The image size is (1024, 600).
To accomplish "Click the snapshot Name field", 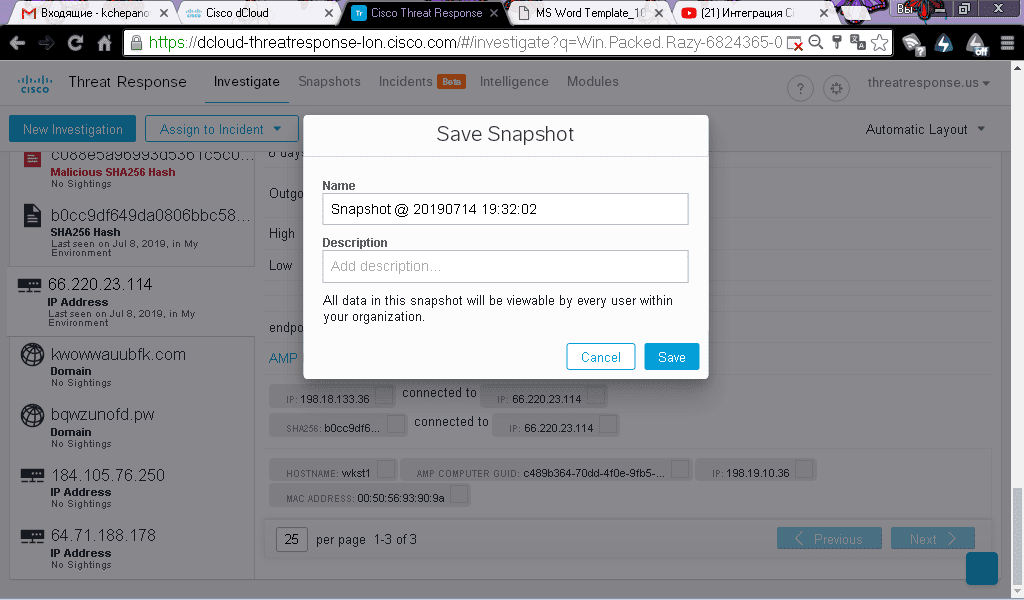I will (505, 209).
